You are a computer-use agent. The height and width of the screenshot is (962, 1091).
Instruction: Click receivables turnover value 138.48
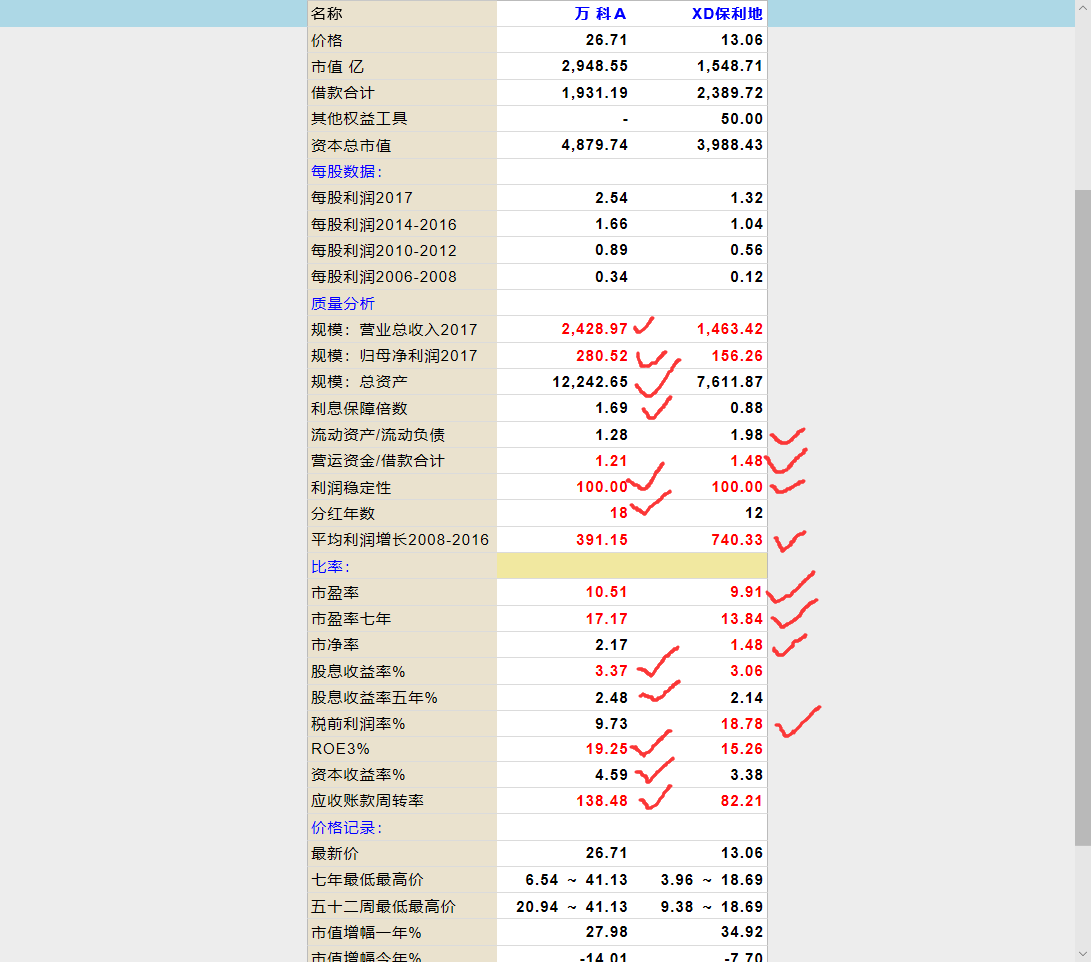(x=602, y=801)
